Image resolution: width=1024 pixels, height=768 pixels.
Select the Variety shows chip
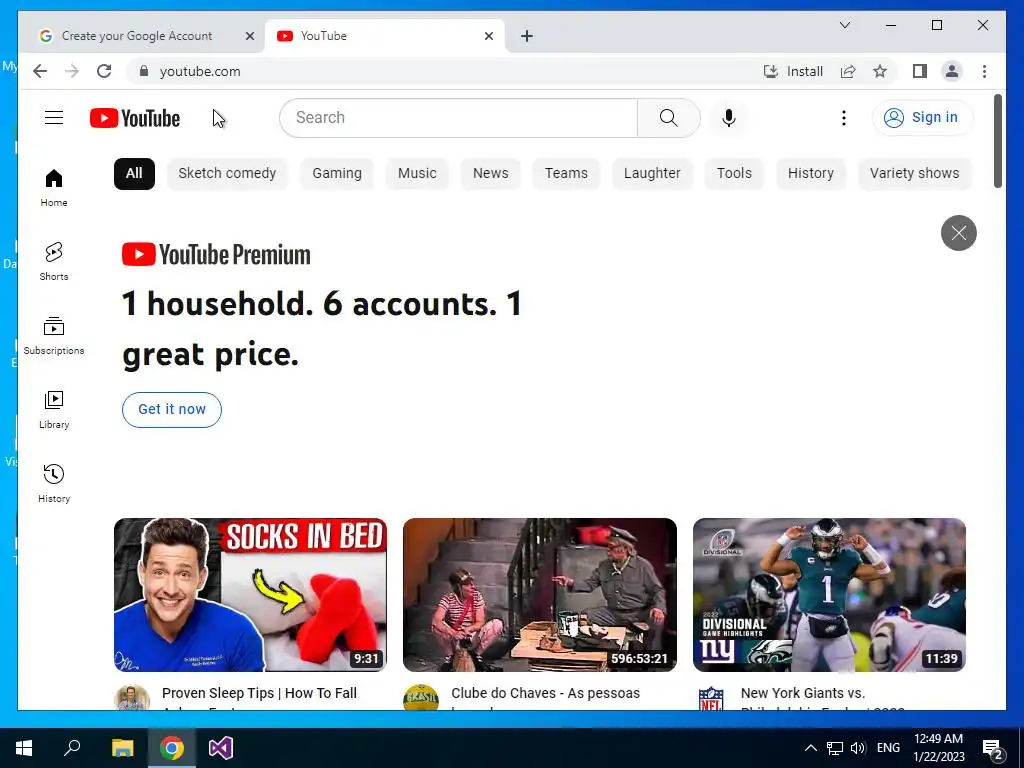pos(914,173)
